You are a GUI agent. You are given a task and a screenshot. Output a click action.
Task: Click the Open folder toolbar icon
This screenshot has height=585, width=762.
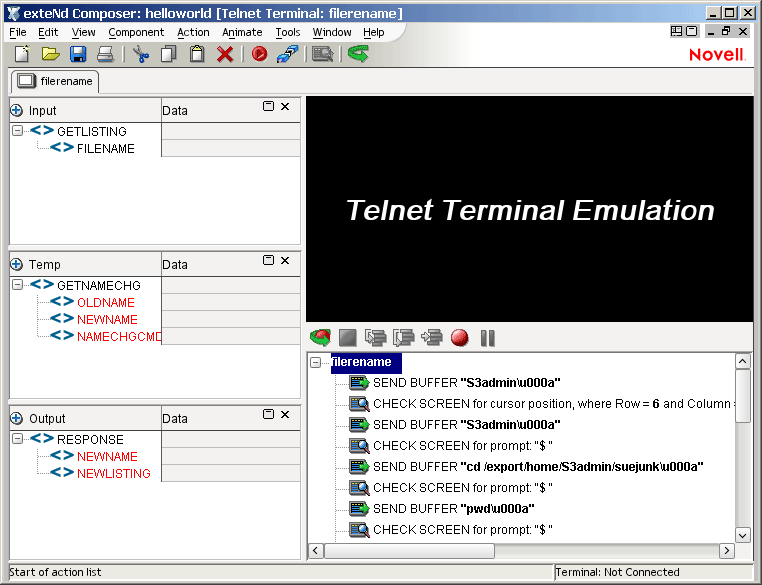point(51,53)
